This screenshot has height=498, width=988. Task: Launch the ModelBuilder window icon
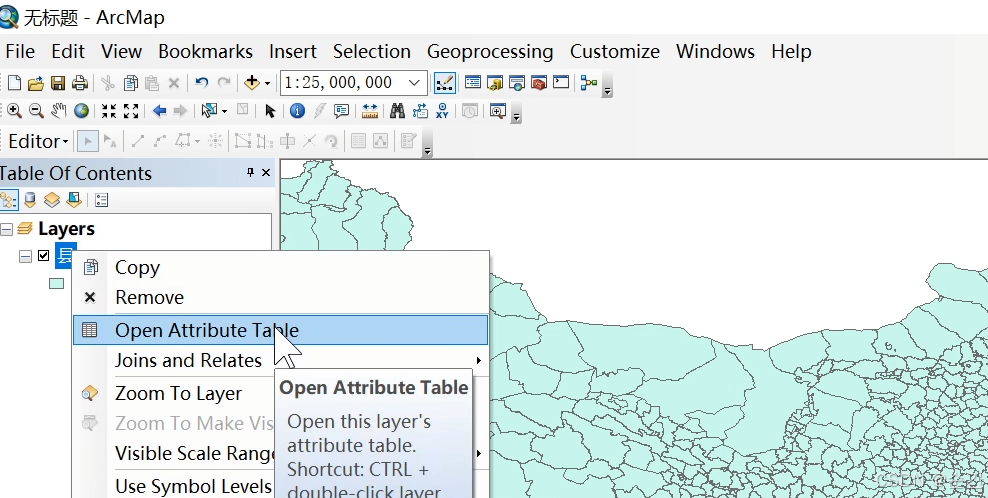point(589,83)
